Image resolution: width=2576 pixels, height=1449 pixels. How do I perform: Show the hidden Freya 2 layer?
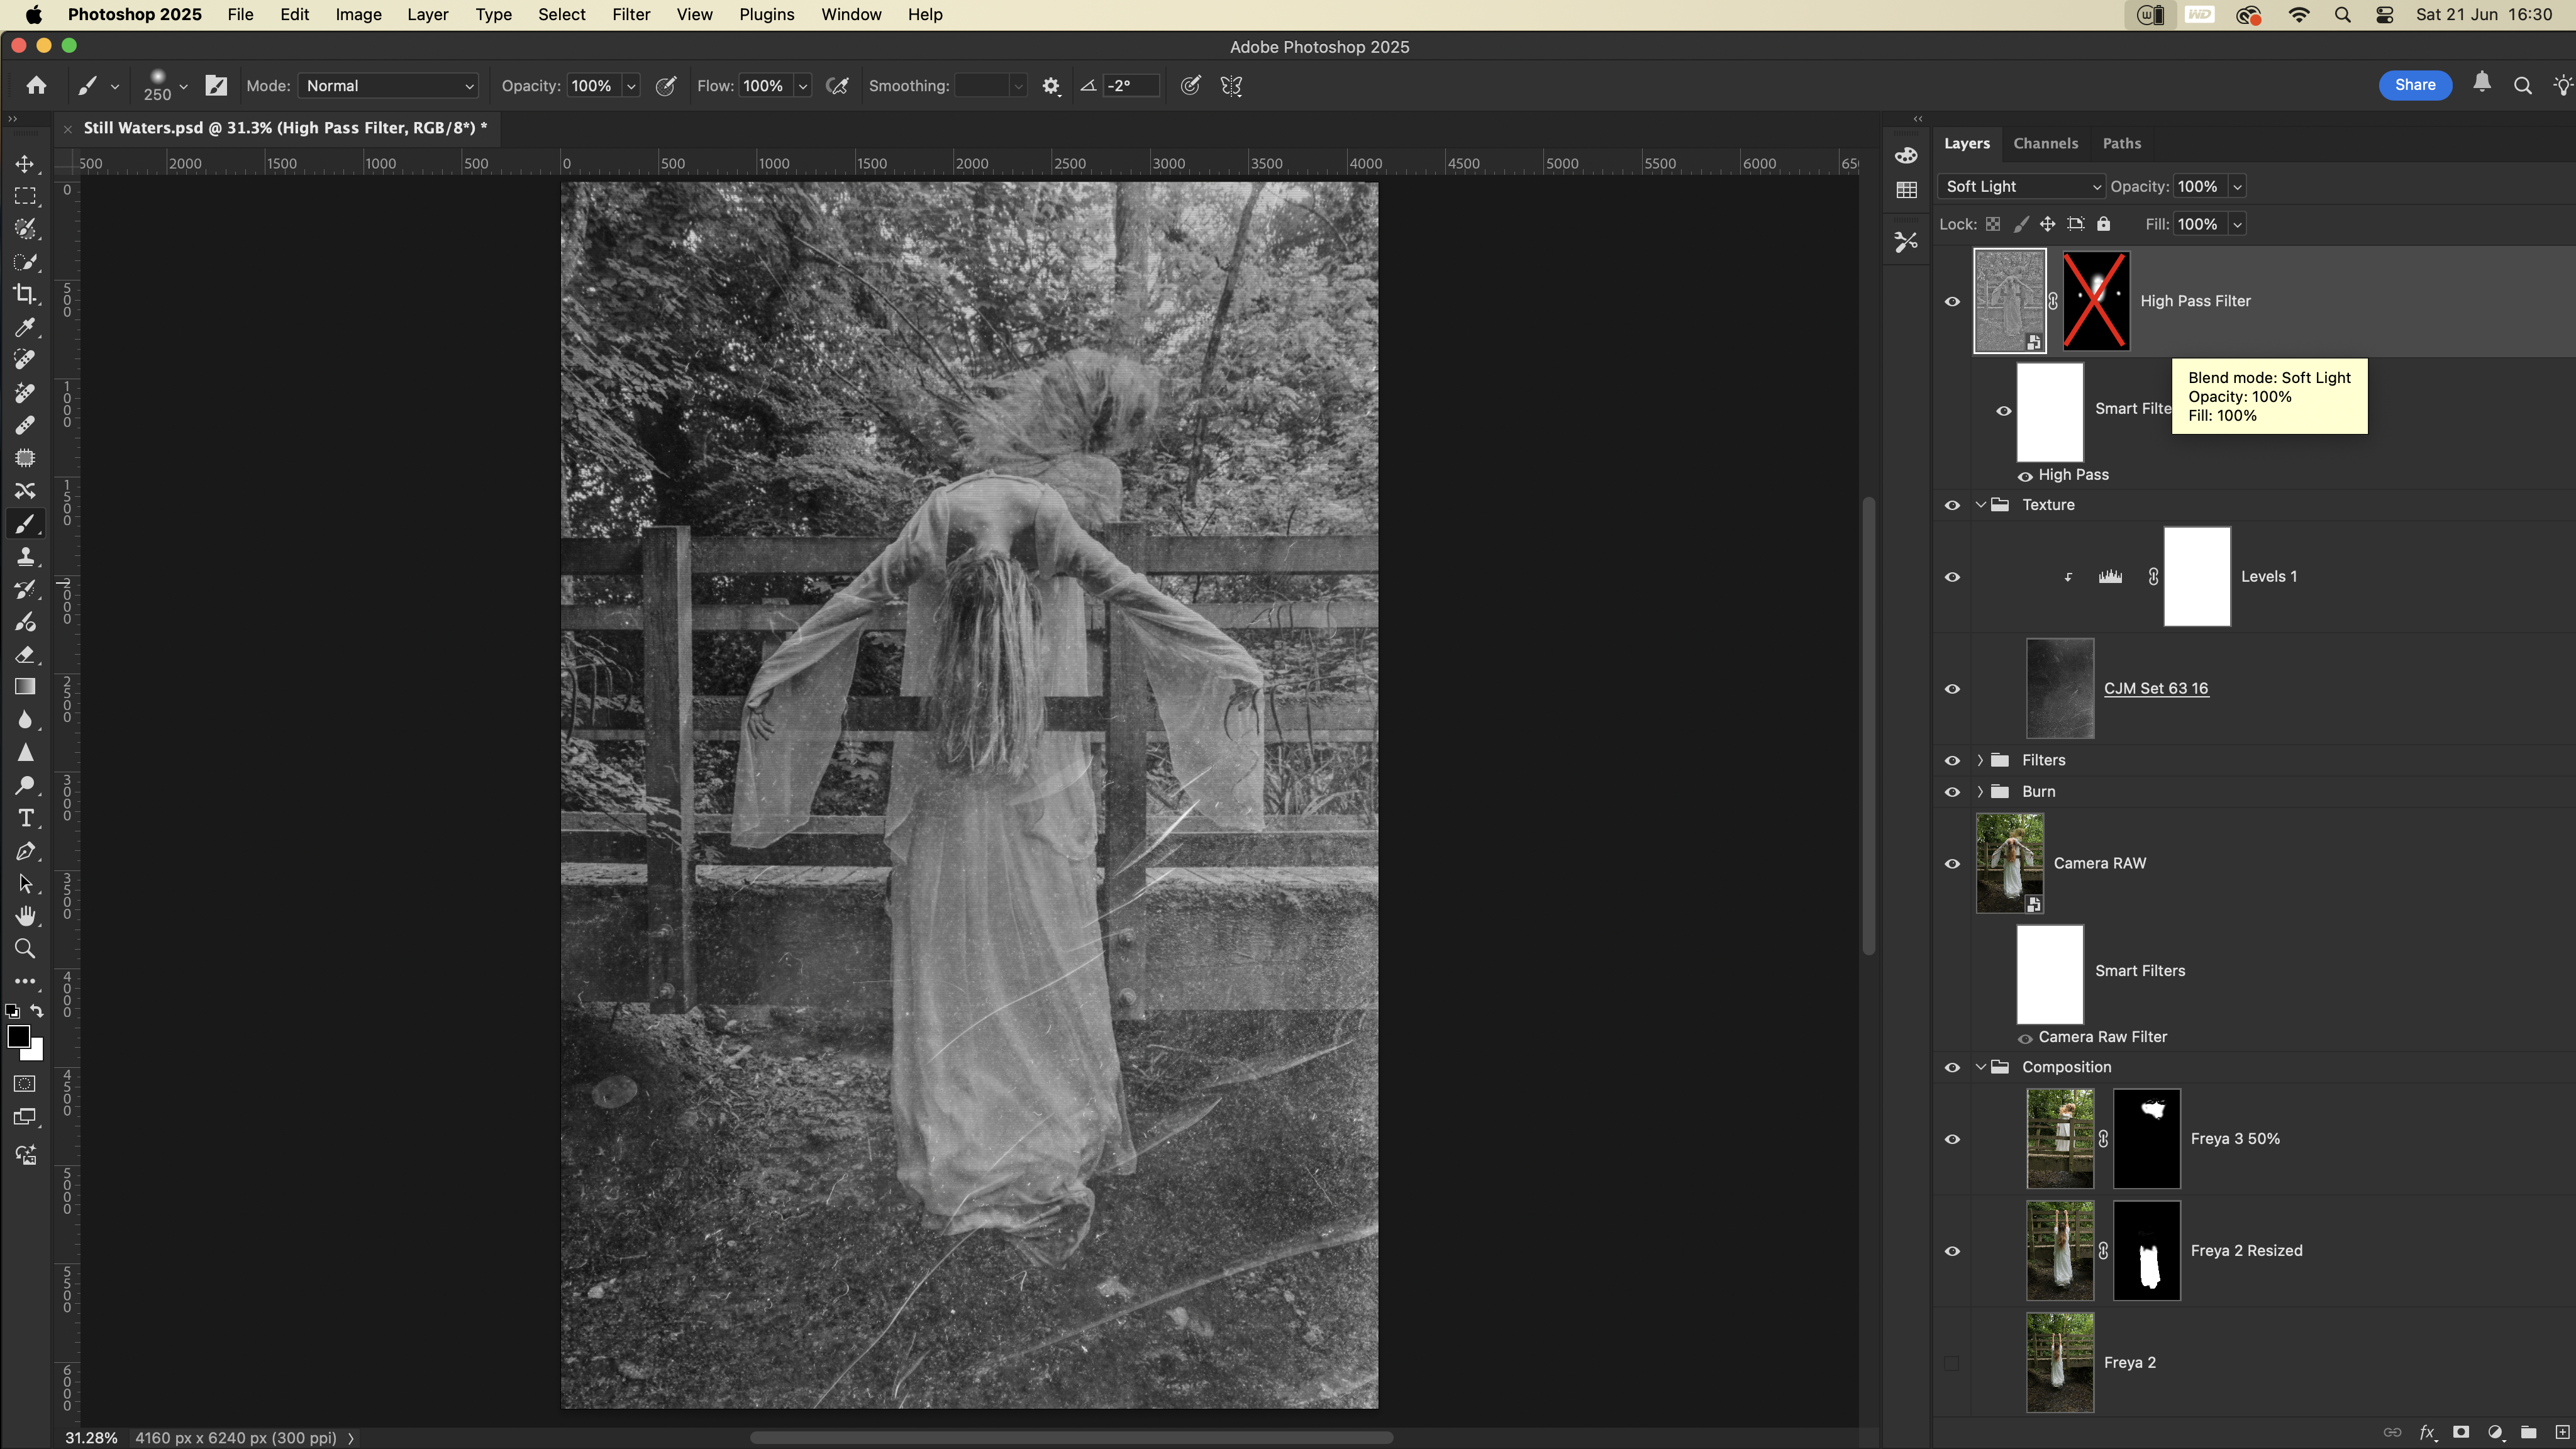coord(1951,1363)
